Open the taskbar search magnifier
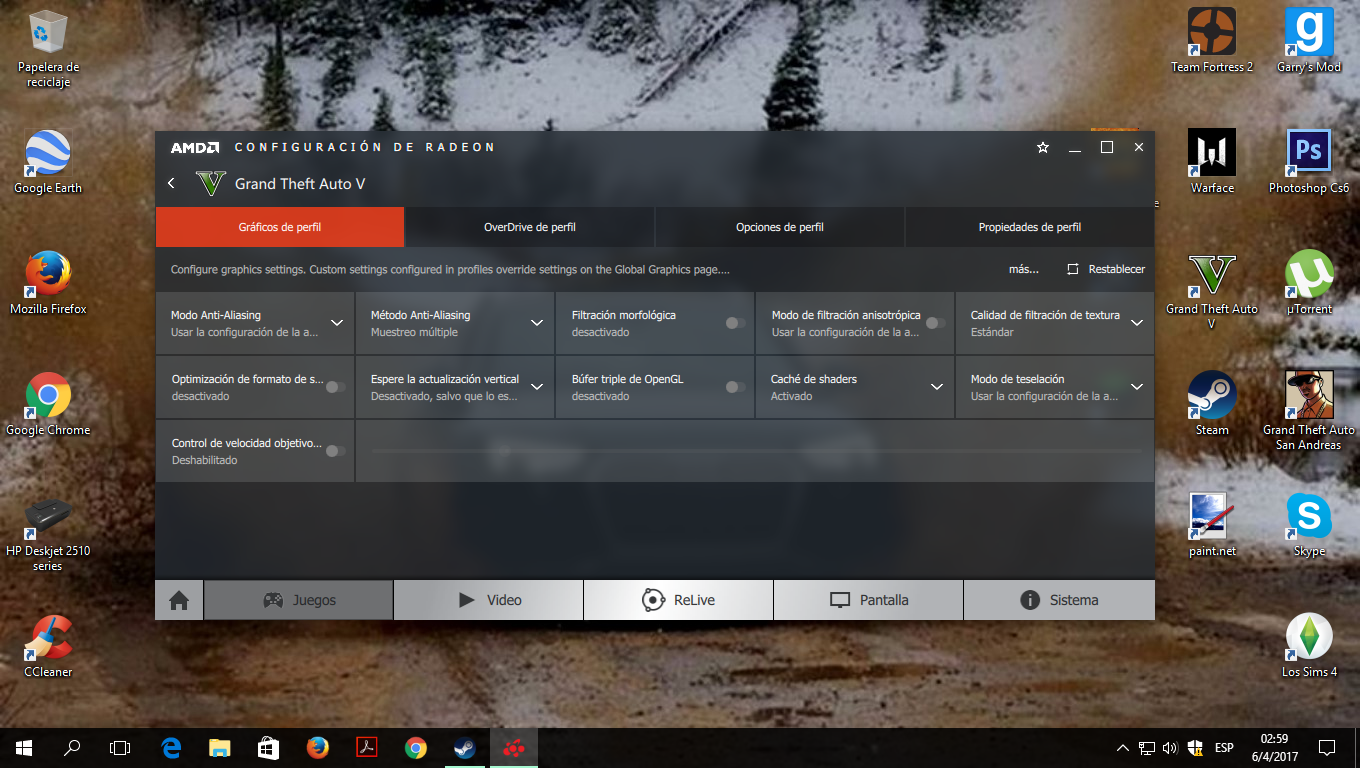This screenshot has width=1360, height=768. [x=72, y=747]
